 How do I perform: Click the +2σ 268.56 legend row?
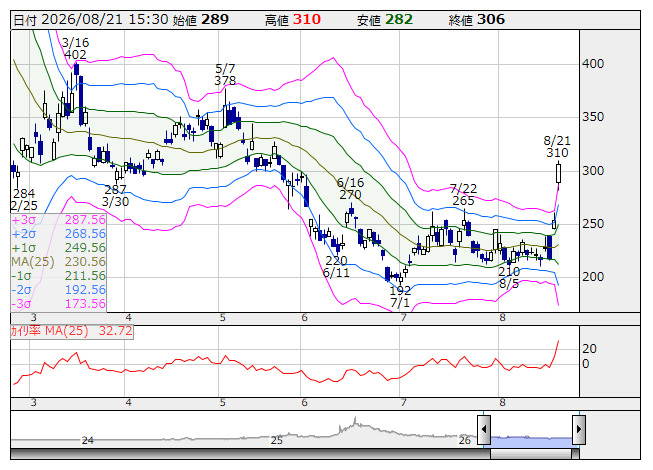pyautogui.click(x=58, y=234)
